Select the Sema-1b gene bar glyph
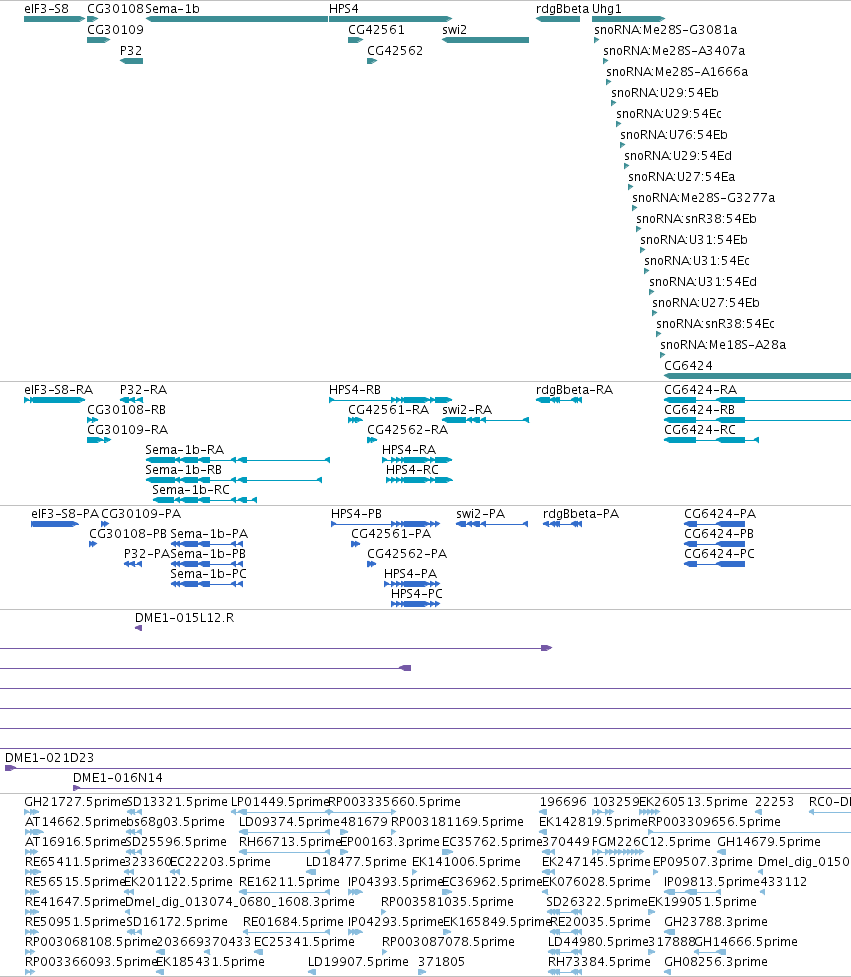Image resolution: width=851 pixels, height=977 pixels. tap(237, 19)
